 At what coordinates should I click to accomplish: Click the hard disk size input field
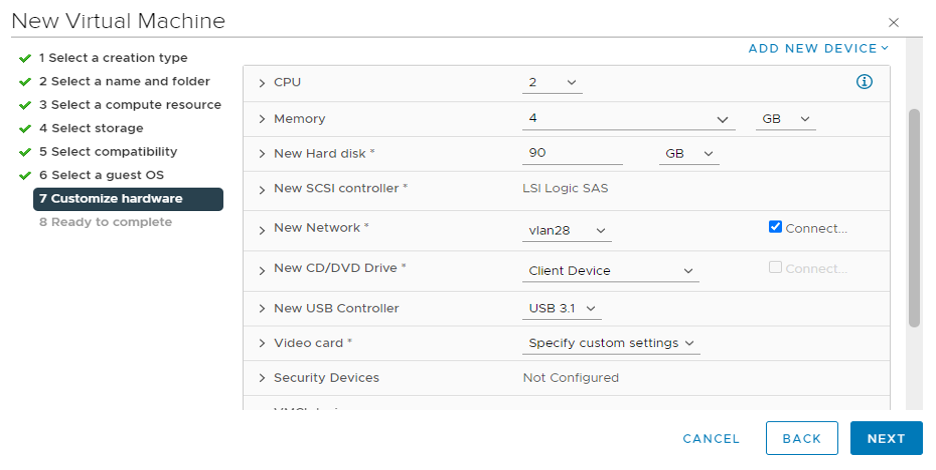pyautogui.click(x=572, y=154)
